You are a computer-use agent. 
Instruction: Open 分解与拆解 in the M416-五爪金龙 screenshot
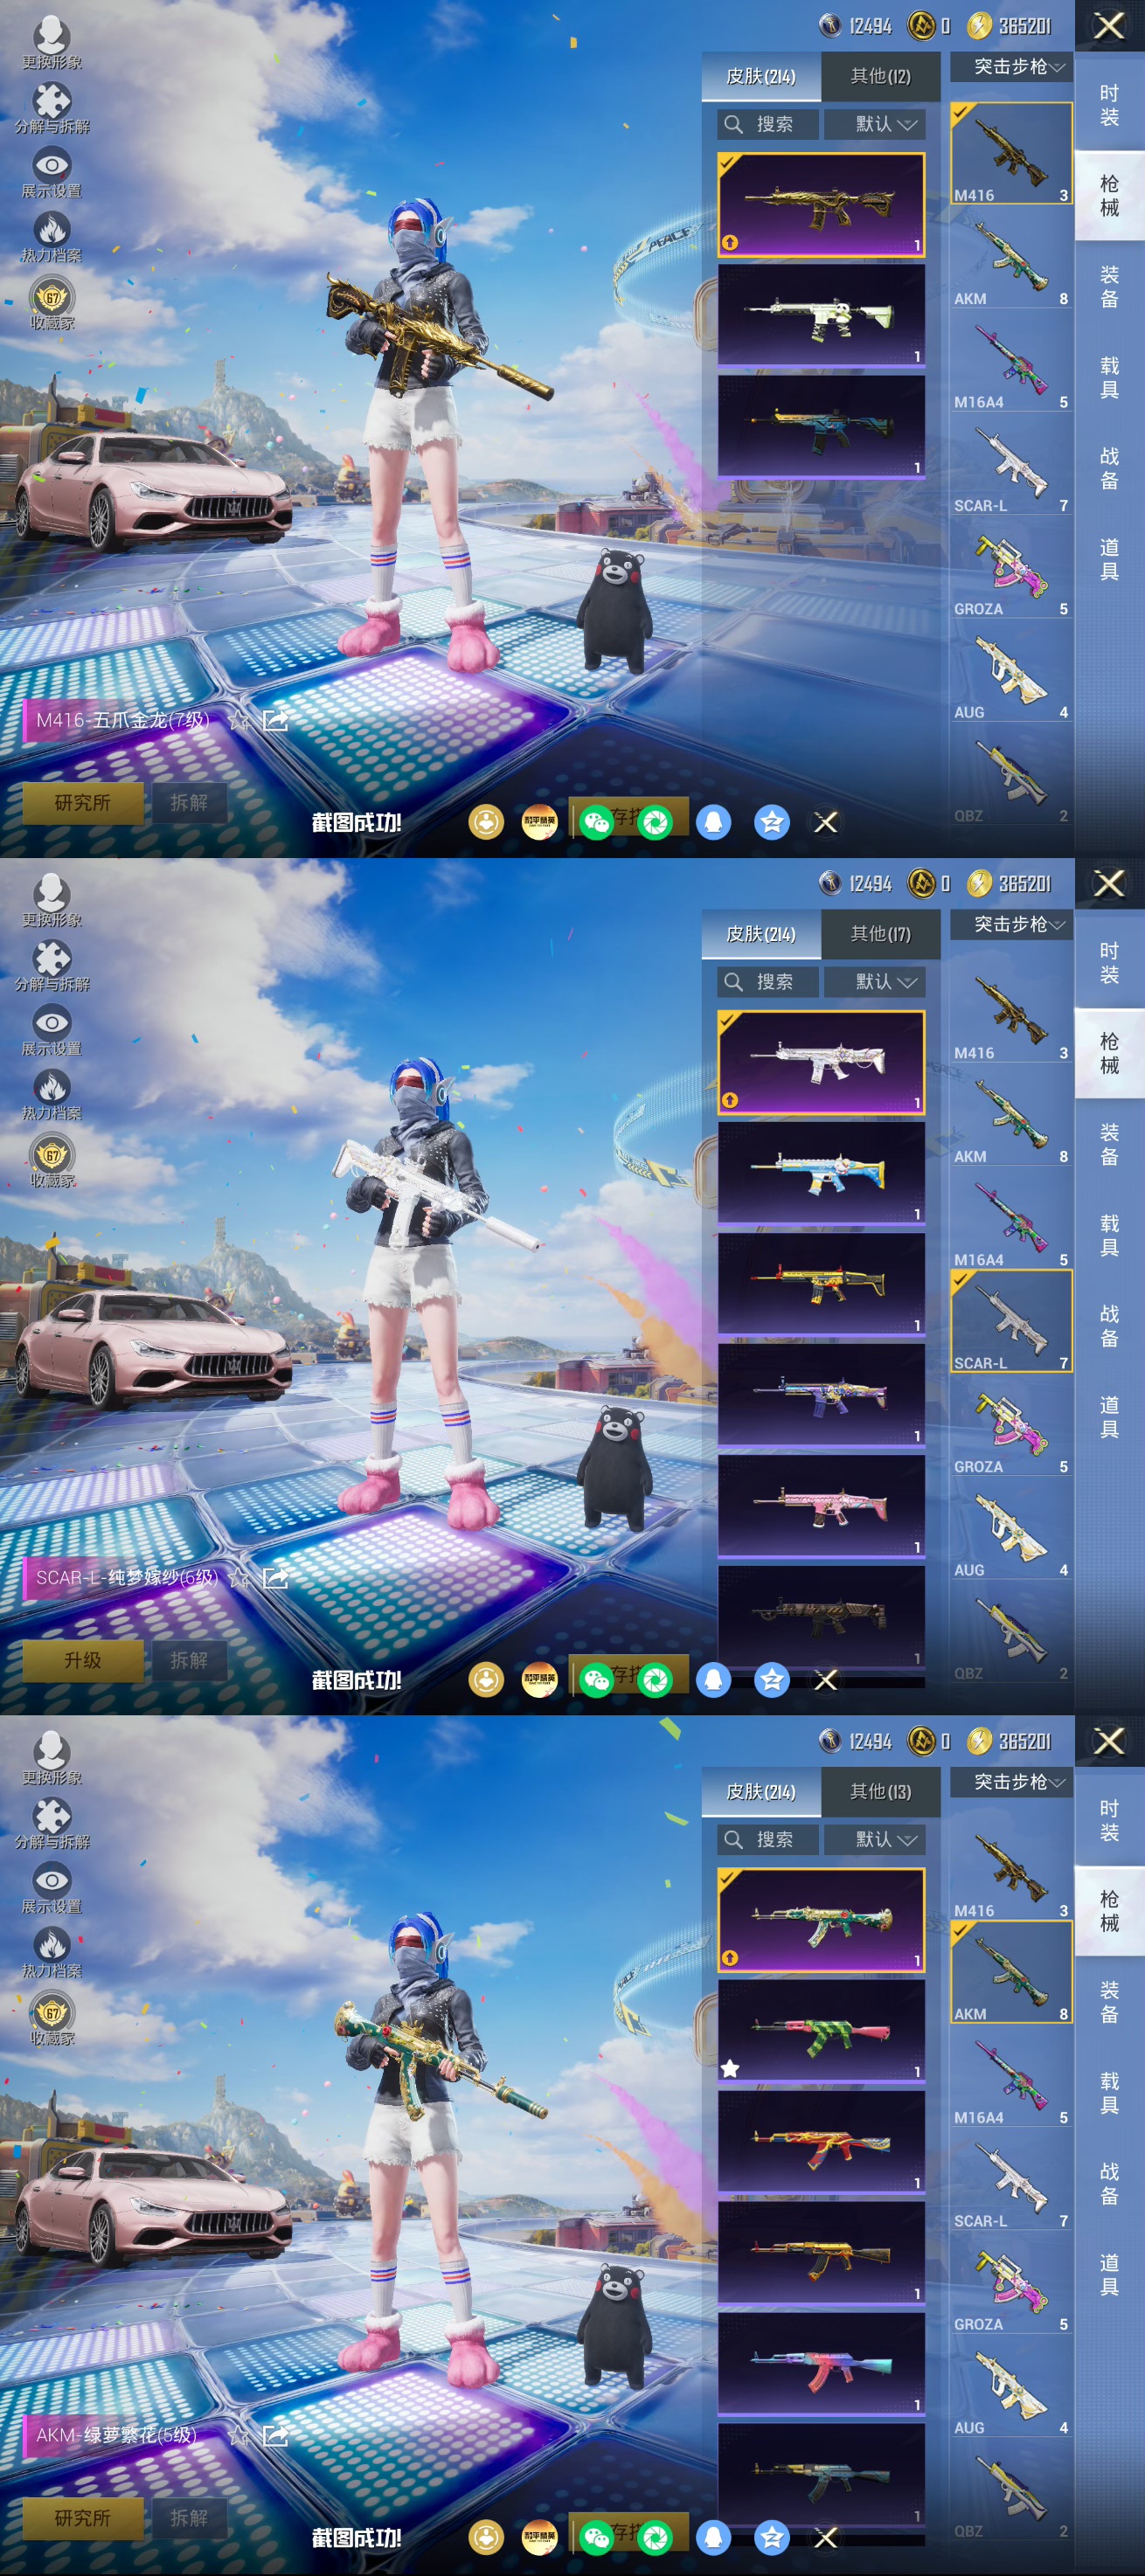(x=52, y=107)
